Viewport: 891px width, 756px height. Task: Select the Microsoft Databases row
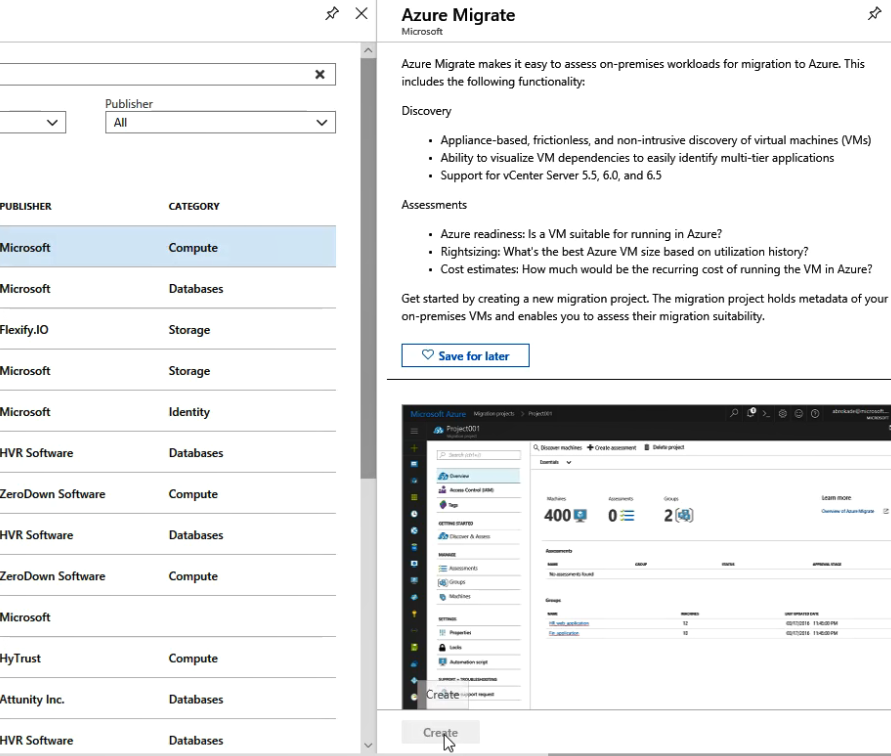[x=168, y=288]
